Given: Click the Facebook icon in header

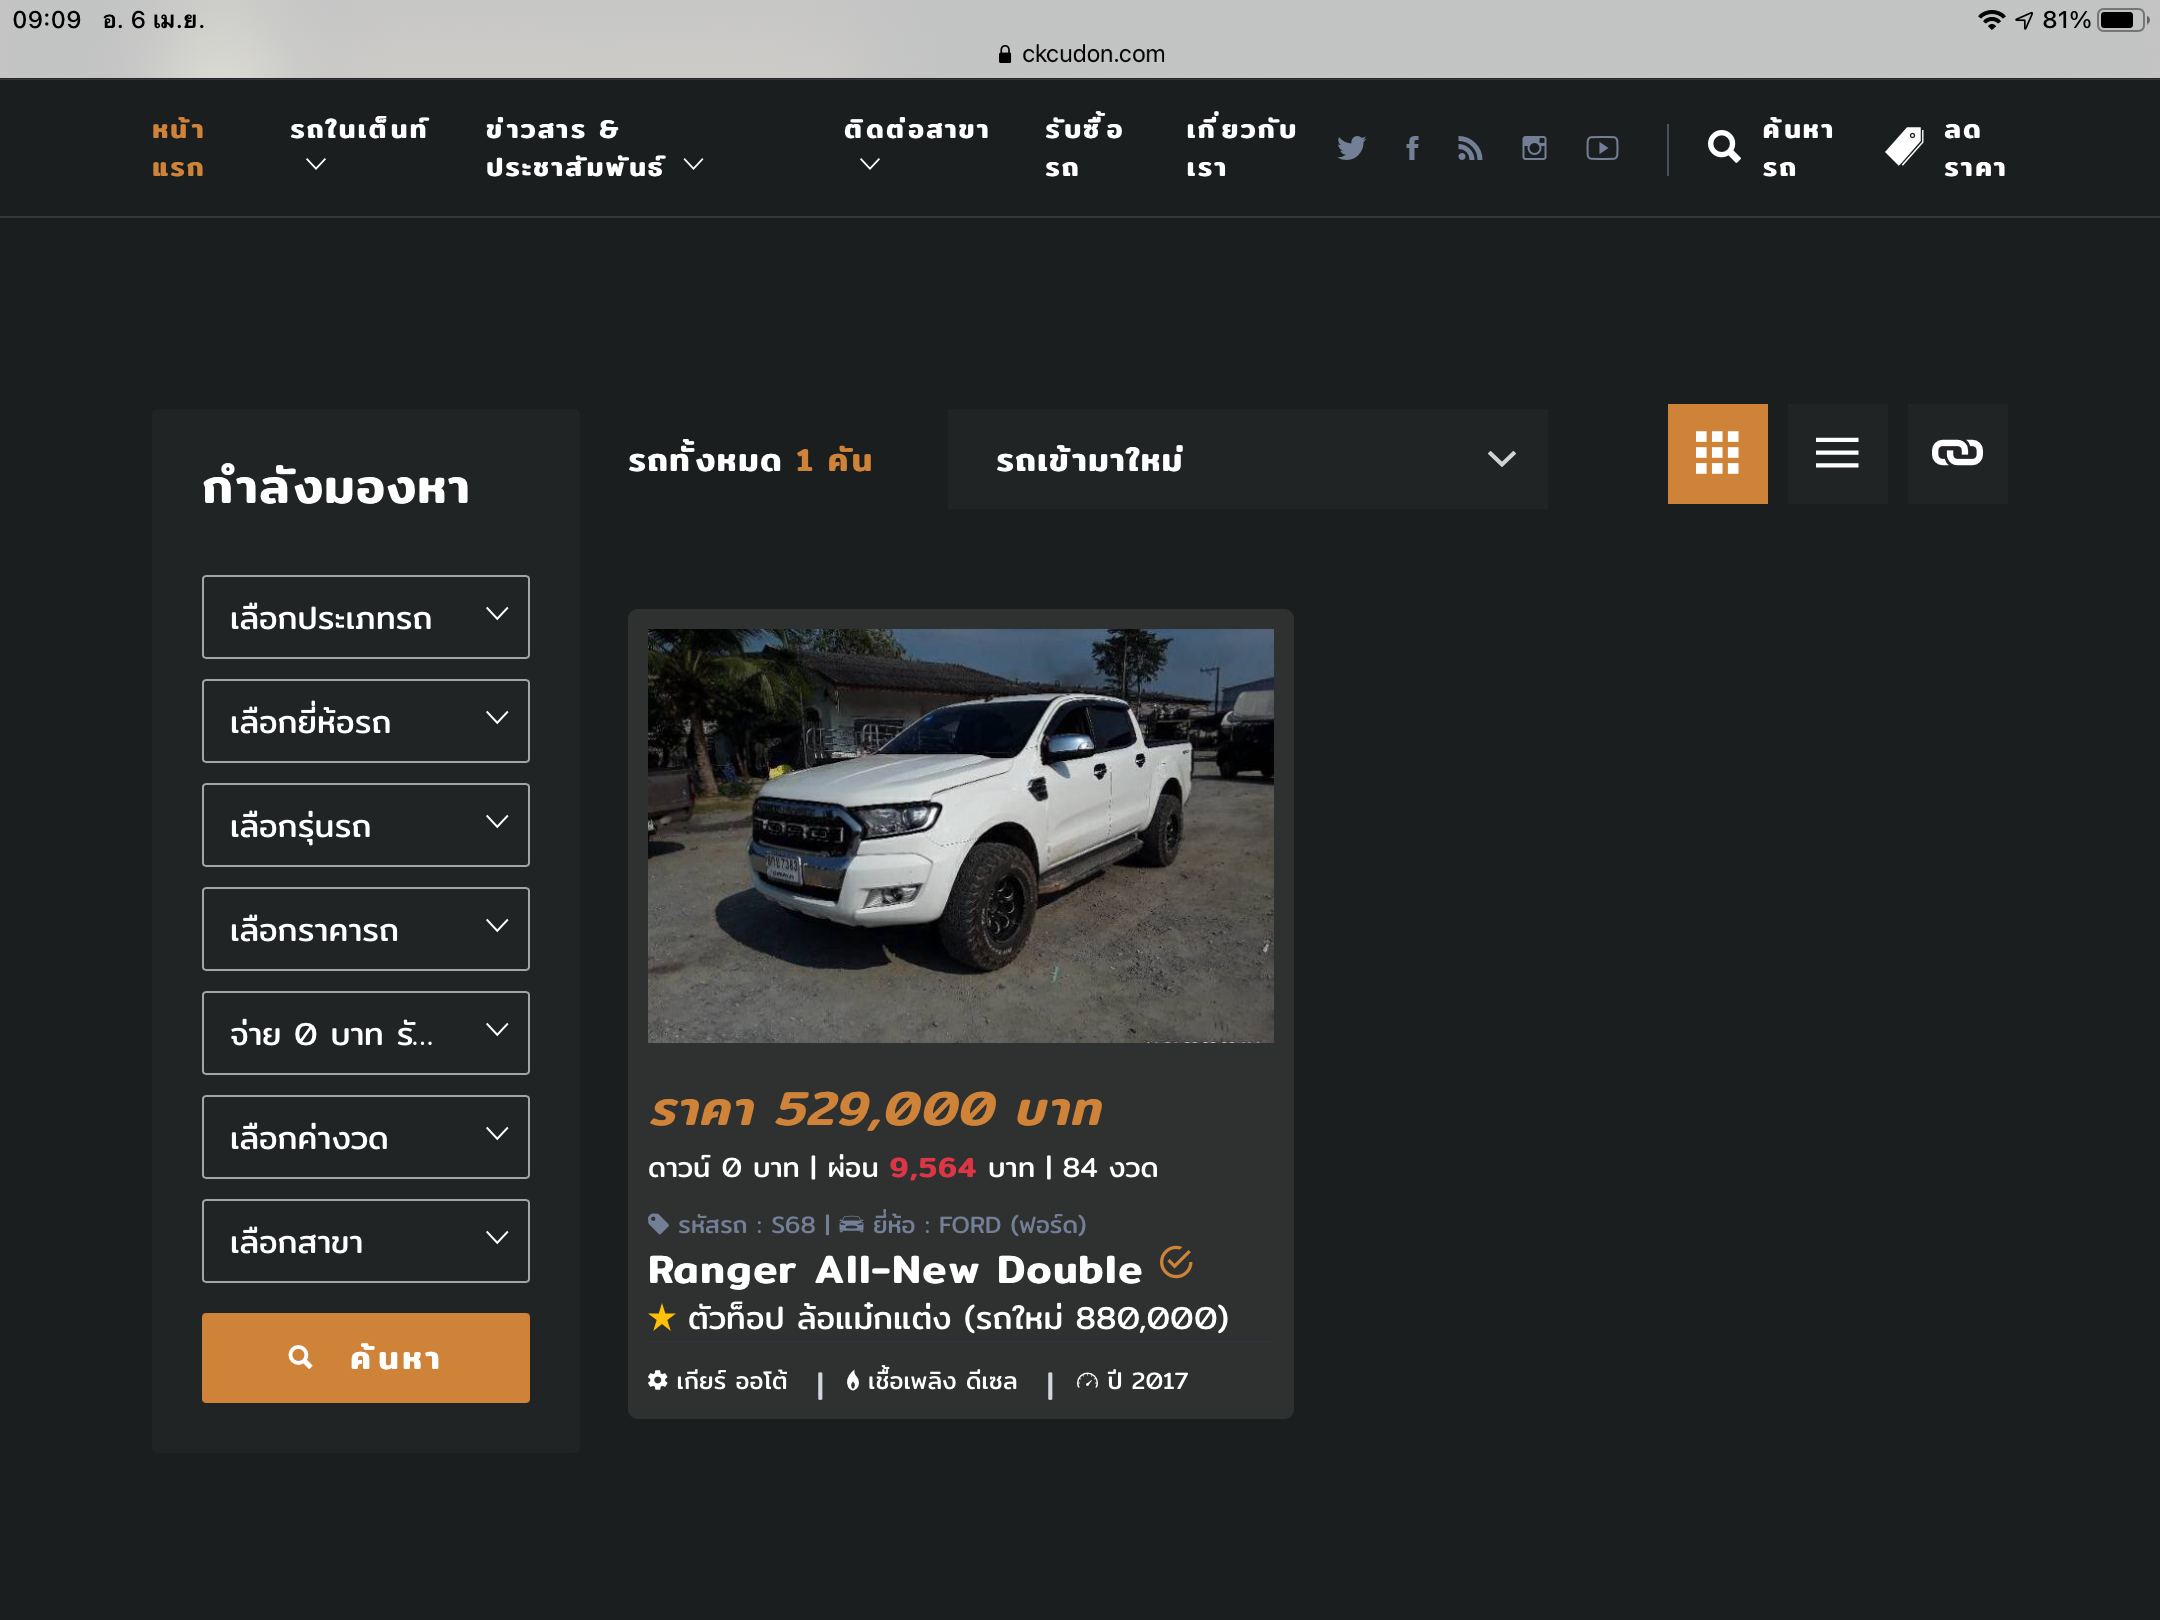Looking at the screenshot, I should click(1412, 148).
